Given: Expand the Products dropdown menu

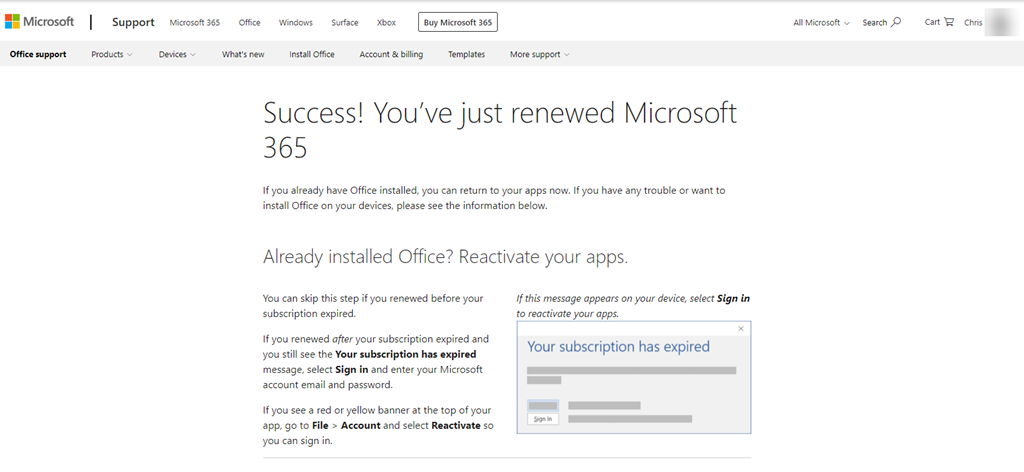Looking at the screenshot, I should point(112,54).
